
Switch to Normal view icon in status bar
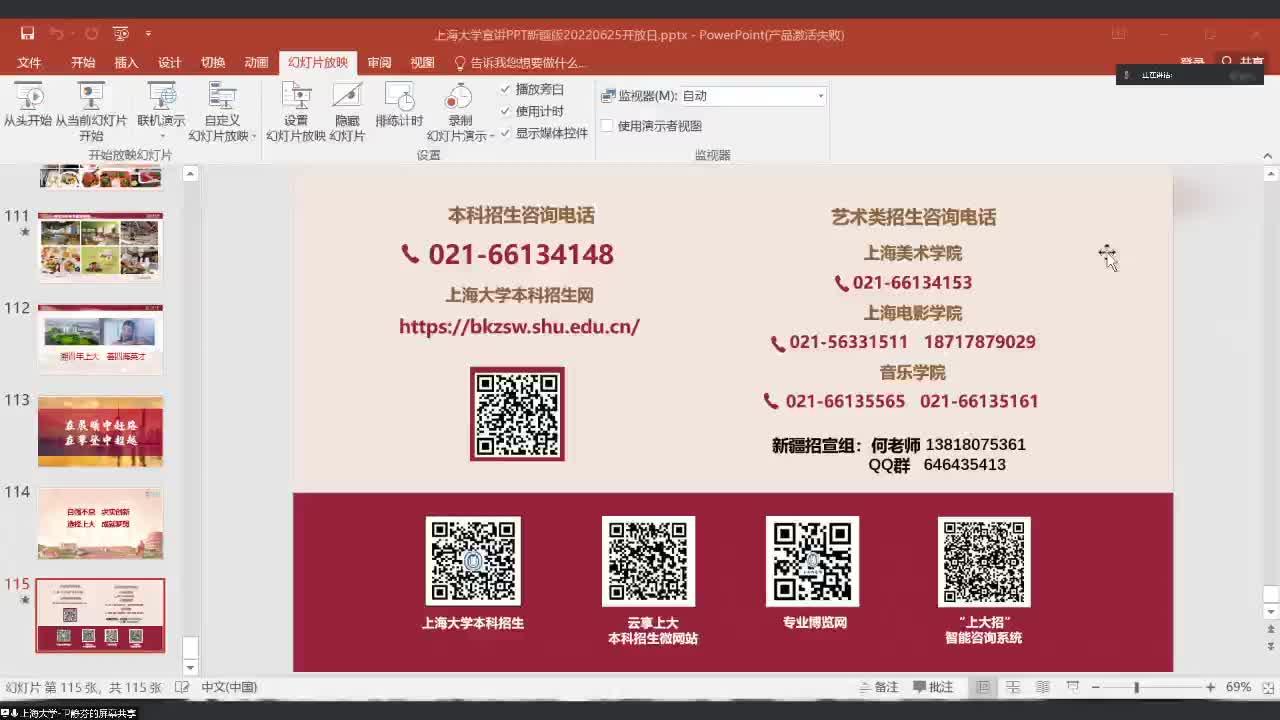point(983,687)
